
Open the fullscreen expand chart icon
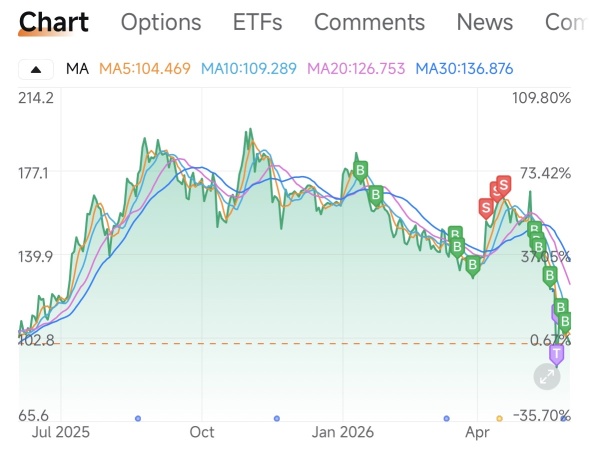[547, 376]
